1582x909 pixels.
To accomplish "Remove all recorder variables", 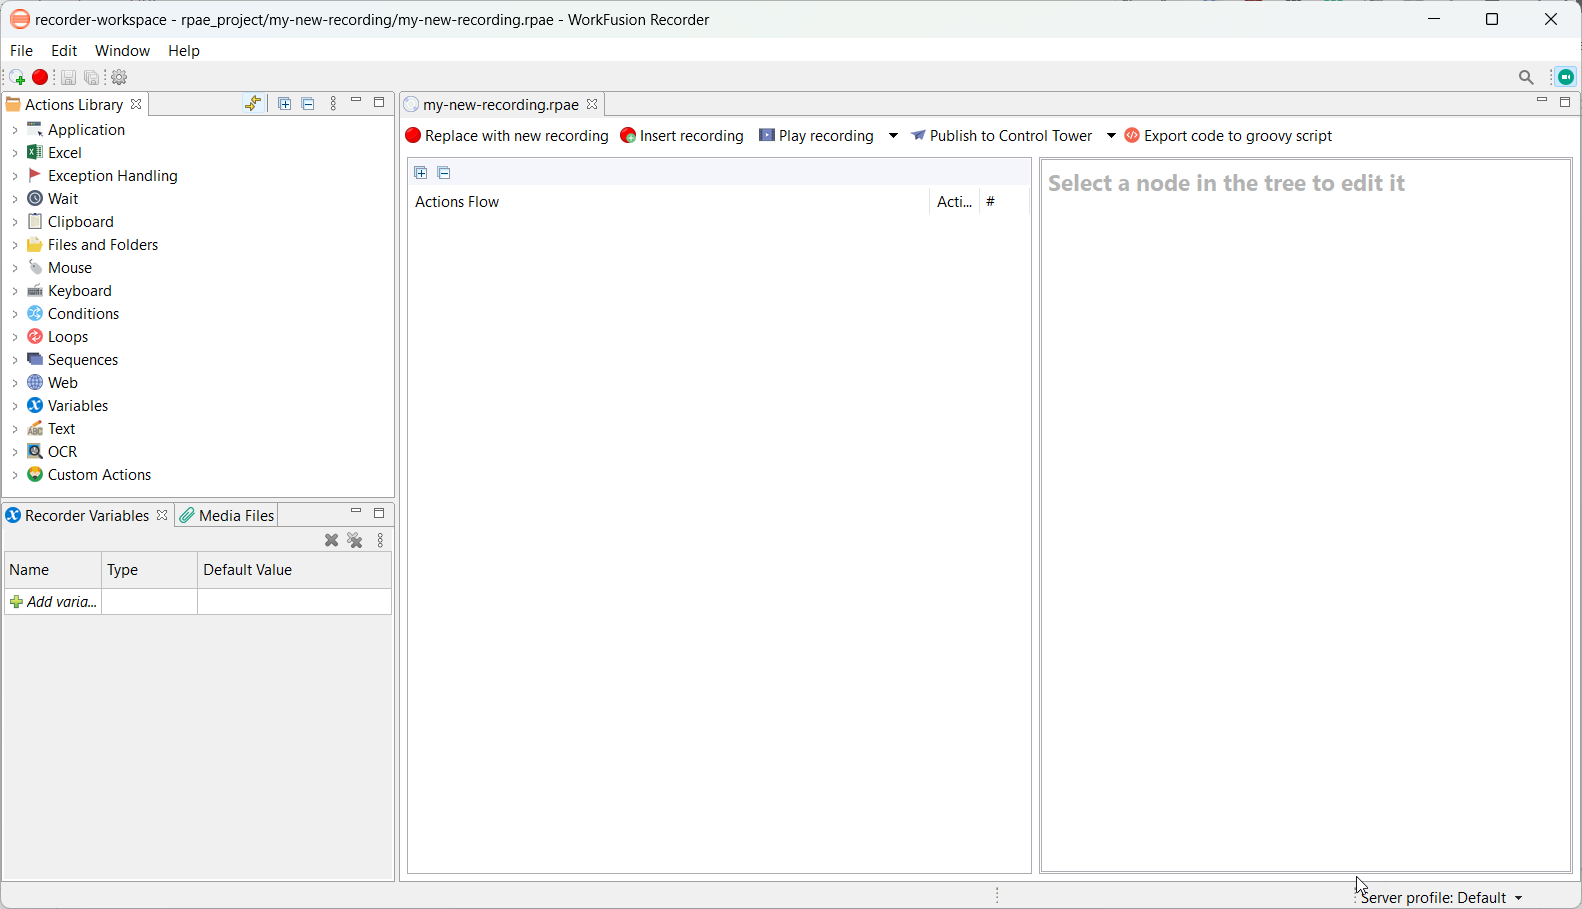I will 355,541.
